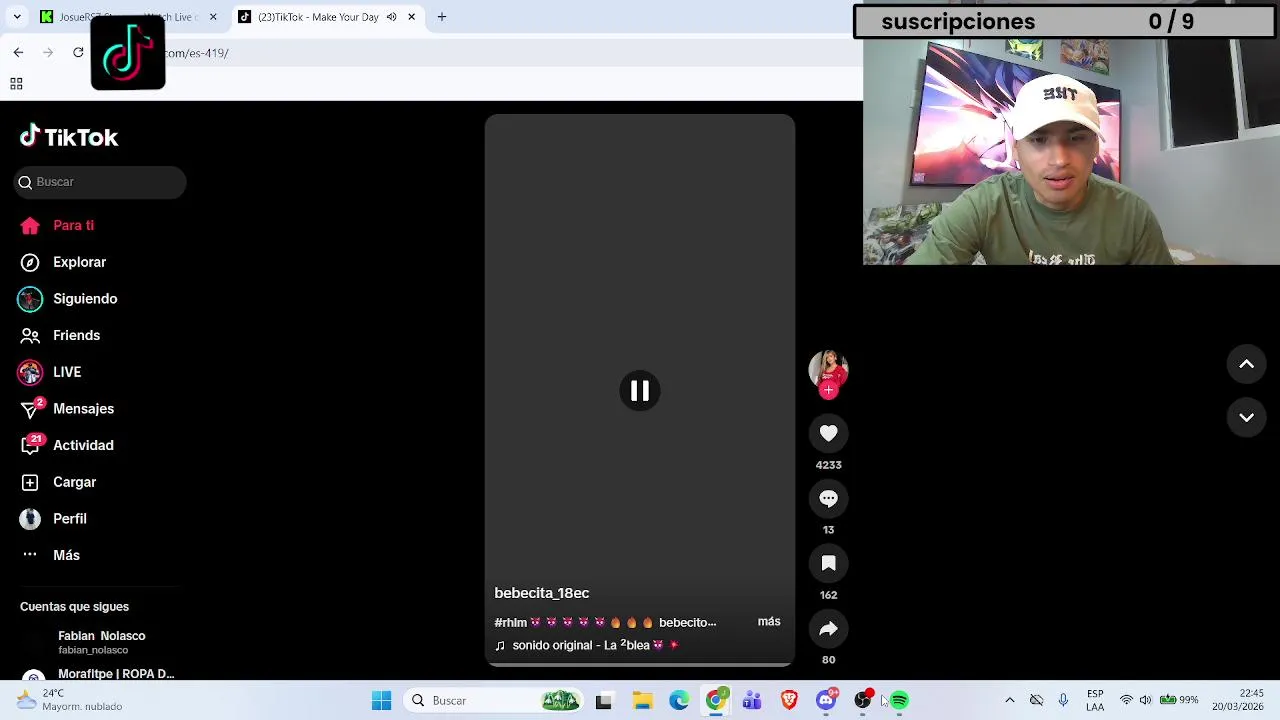Click the Cuentas que sigues heading

(x=74, y=607)
